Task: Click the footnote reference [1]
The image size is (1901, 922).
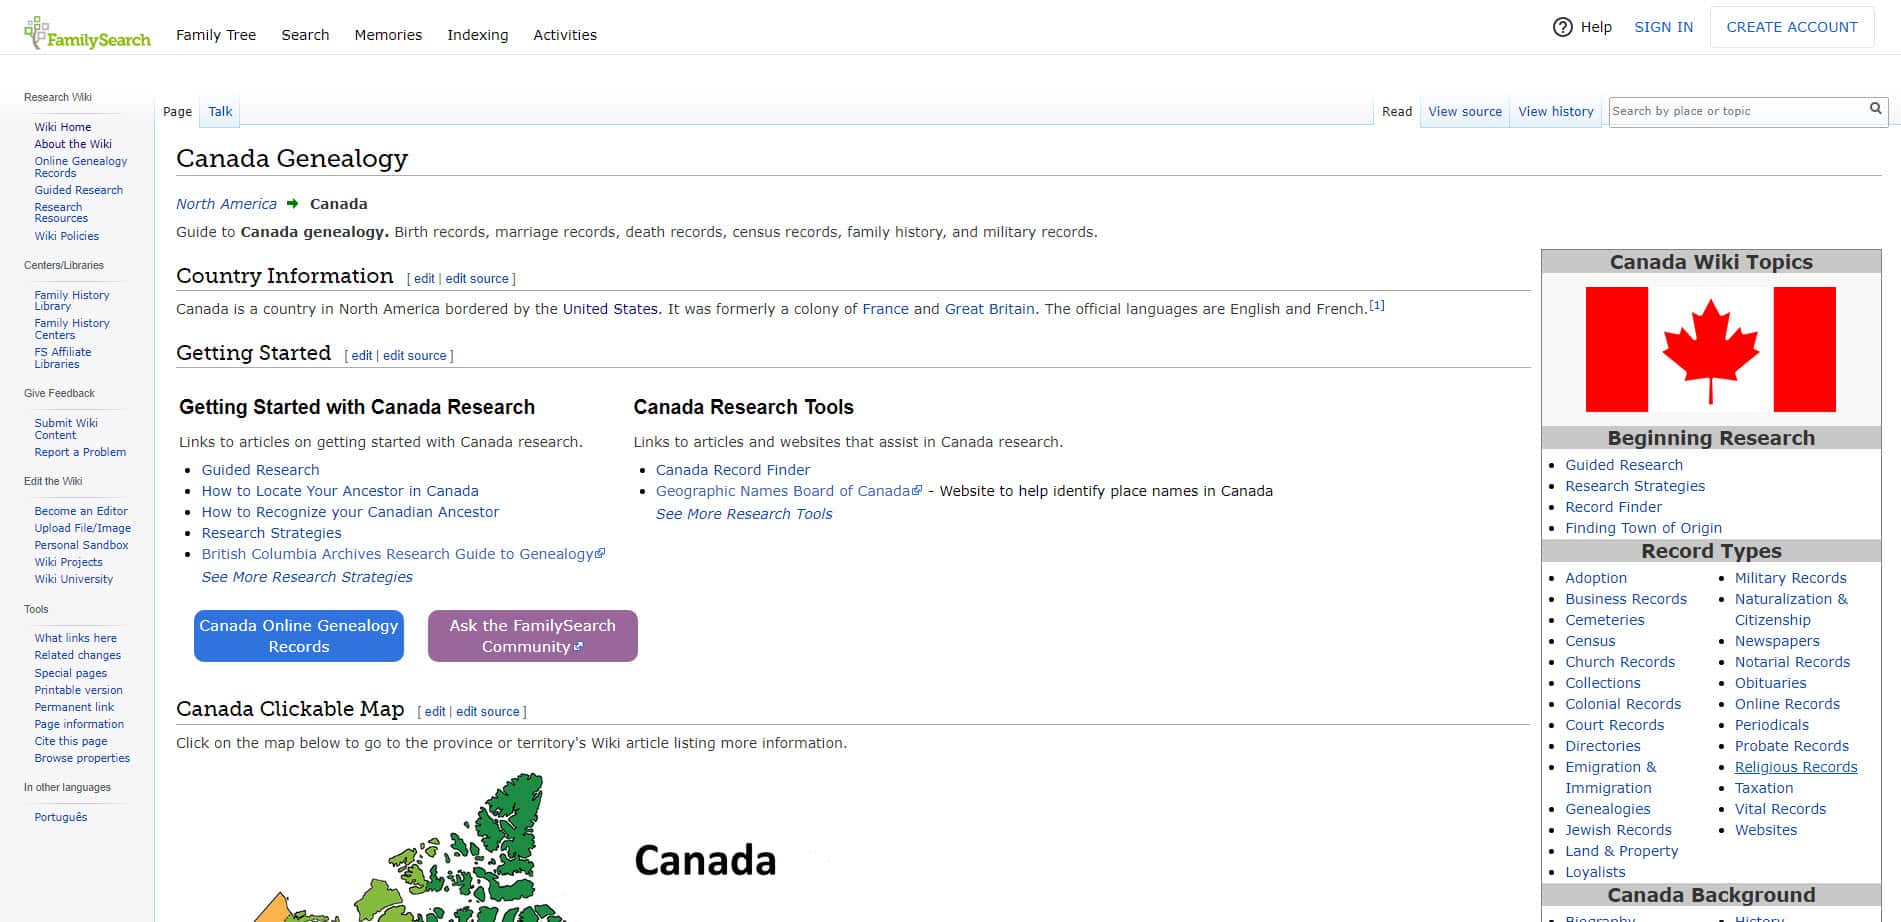Action: [x=1377, y=305]
